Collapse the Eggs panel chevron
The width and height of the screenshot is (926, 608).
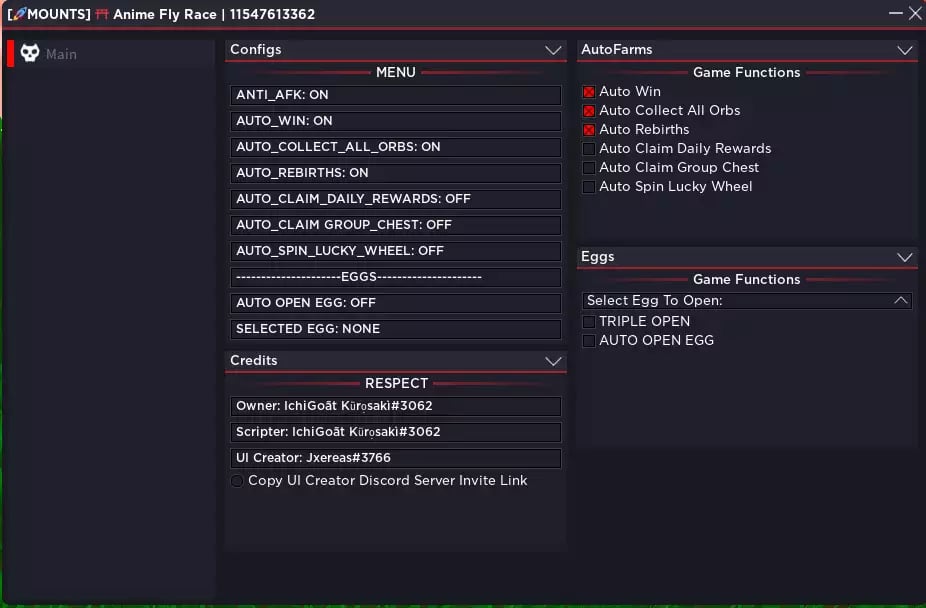point(904,257)
